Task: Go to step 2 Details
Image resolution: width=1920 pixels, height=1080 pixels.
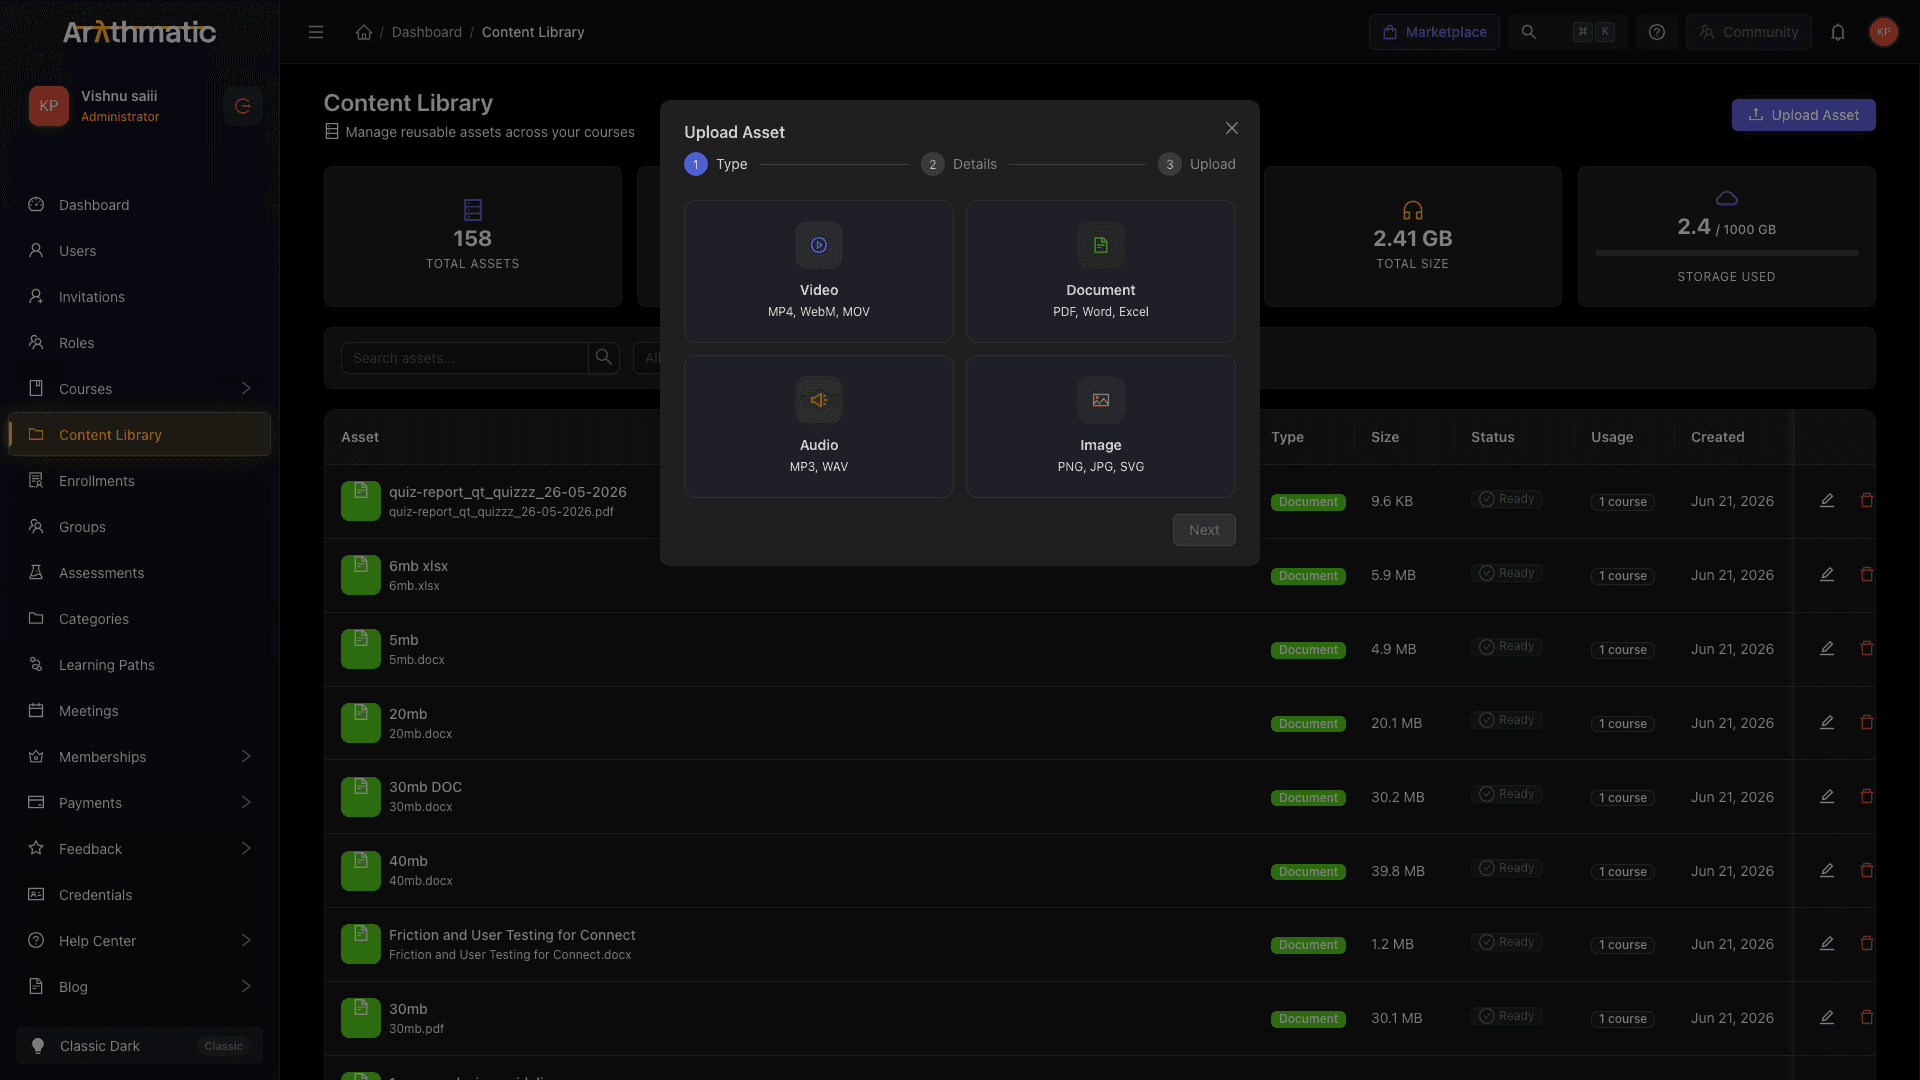Action: [x=958, y=164]
